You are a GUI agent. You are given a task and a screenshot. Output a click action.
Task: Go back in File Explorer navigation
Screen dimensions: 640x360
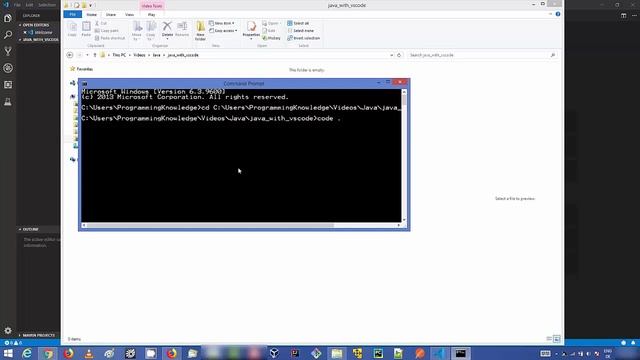pos(70,55)
